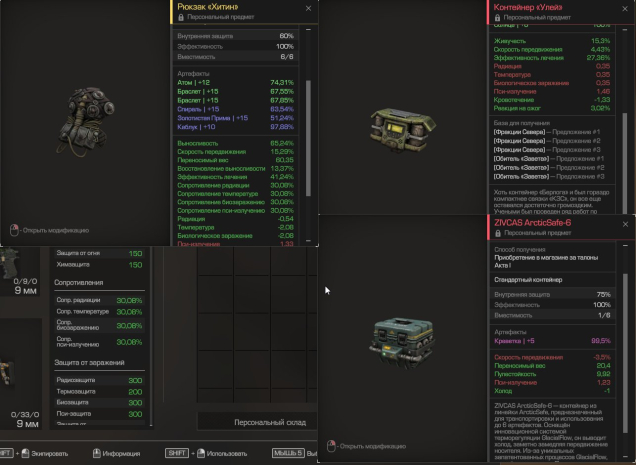Screen dimensions: 636x465
Task: Close the ZIVCAS ArcticSafe-6 info panel
Action: (625, 224)
